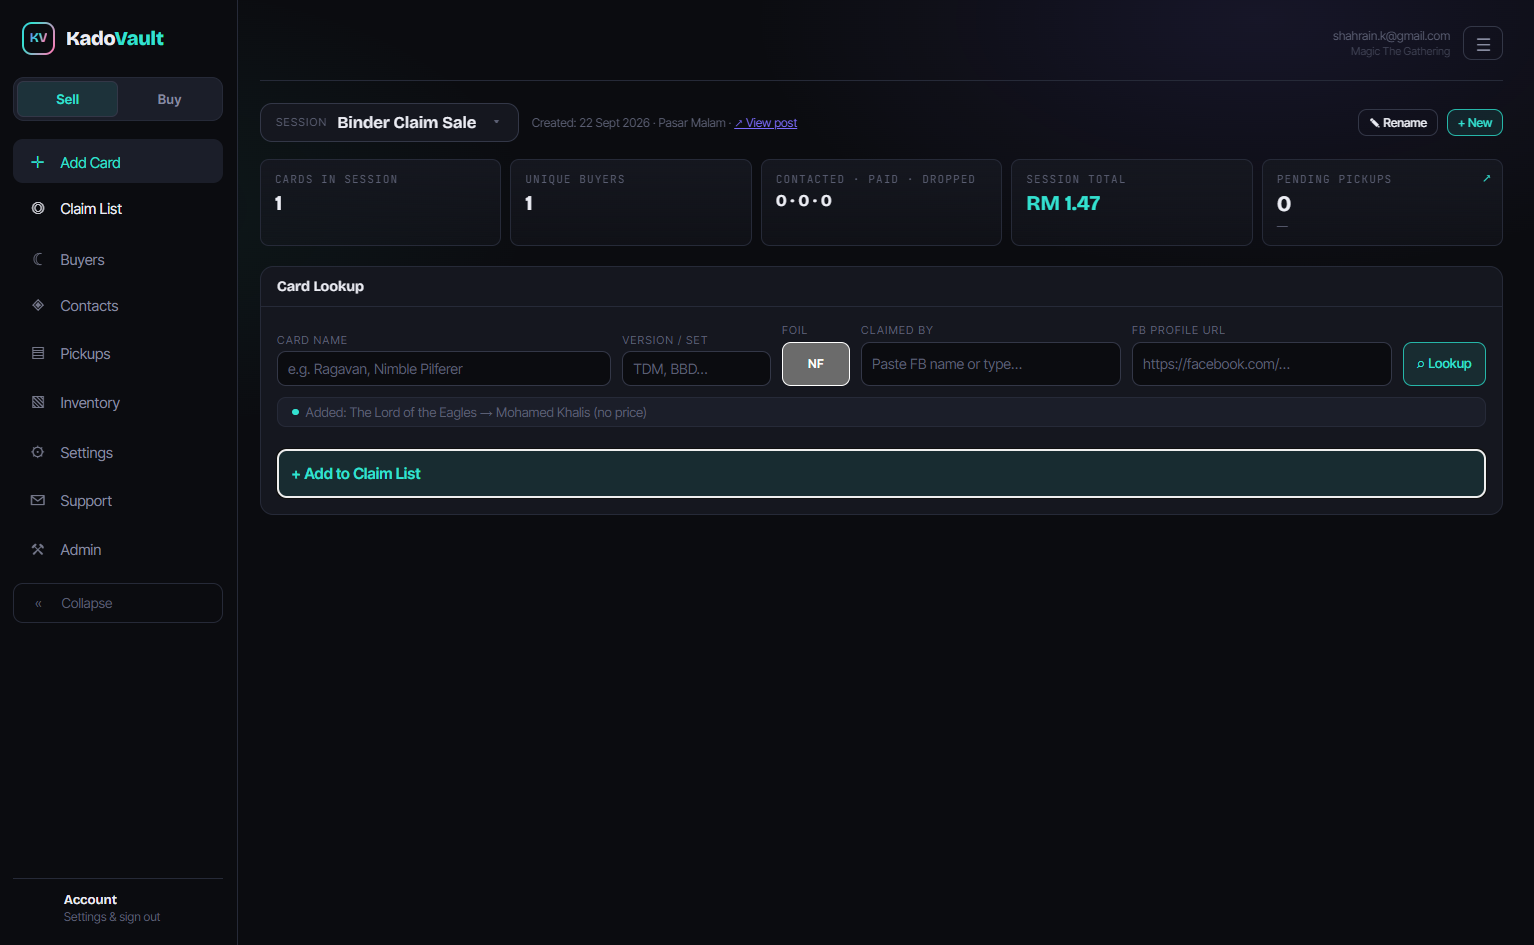Click the Buyers crescent icon
The width and height of the screenshot is (1534, 945).
pos(38,259)
